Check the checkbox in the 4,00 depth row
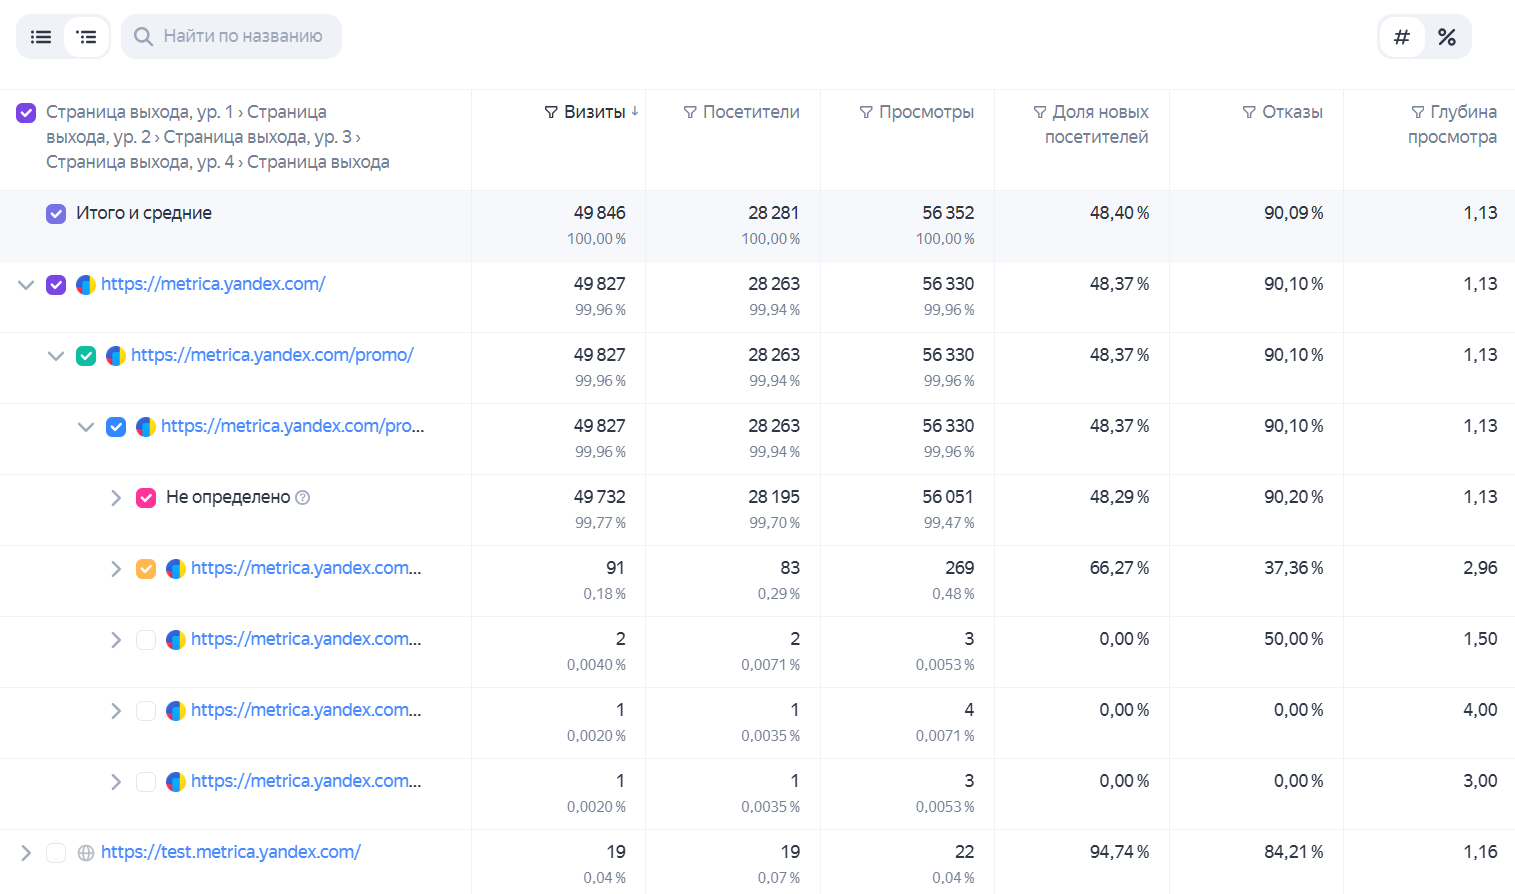Screen dimensions: 1515x894 (146, 711)
